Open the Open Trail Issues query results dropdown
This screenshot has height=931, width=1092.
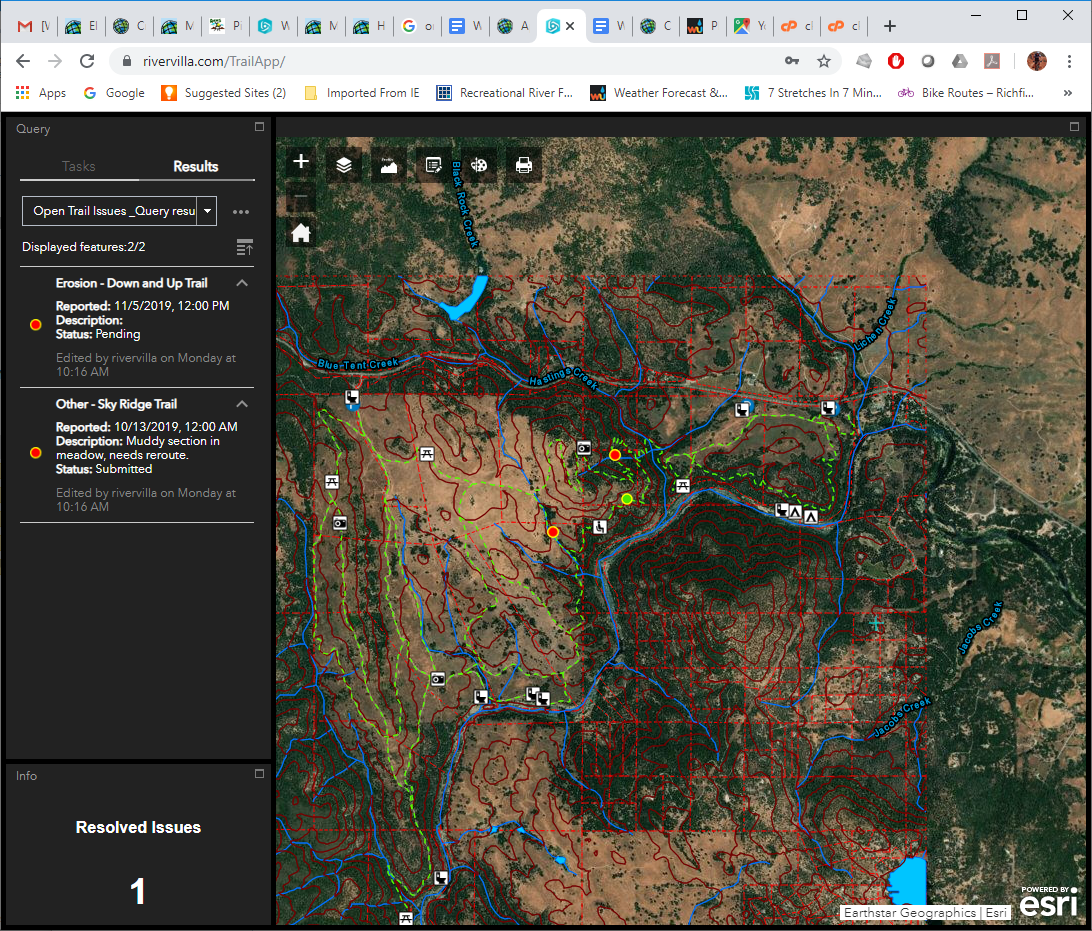(207, 211)
